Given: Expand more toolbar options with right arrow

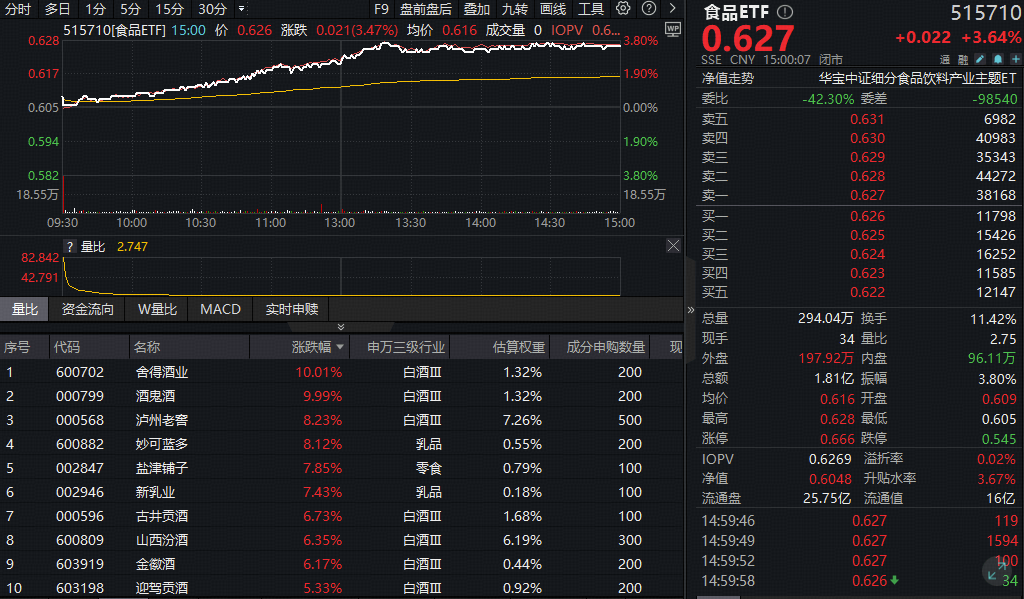Looking at the screenshot, I should 672,9.
